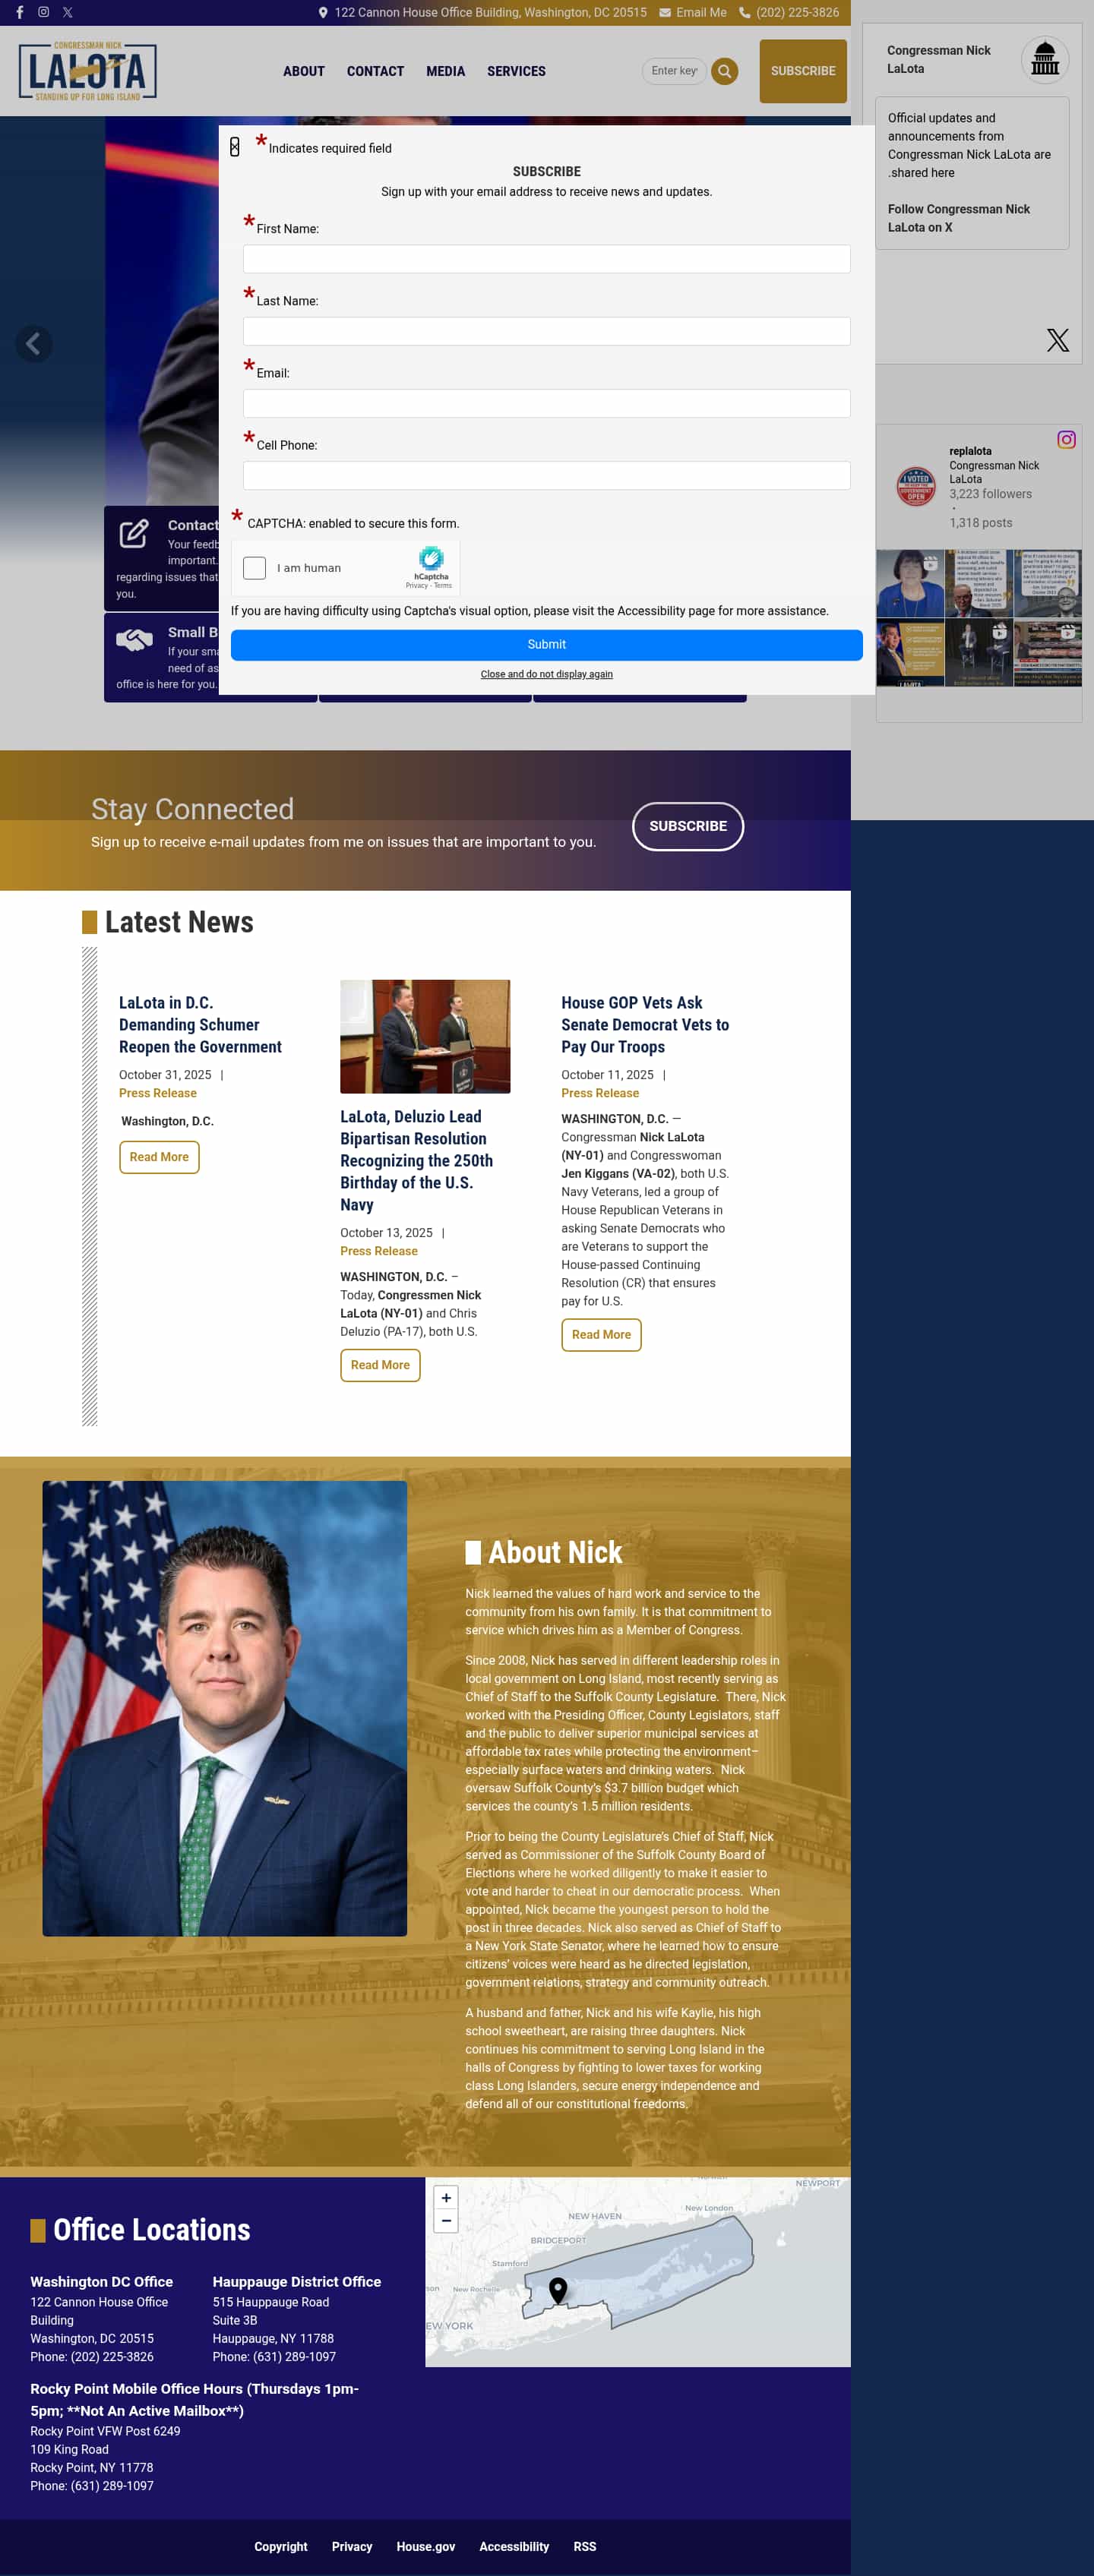The height and width of the screenshot is (2576, 1094).
Task: Click Press Release tag under October 13 article
Action: (379, 1251)
